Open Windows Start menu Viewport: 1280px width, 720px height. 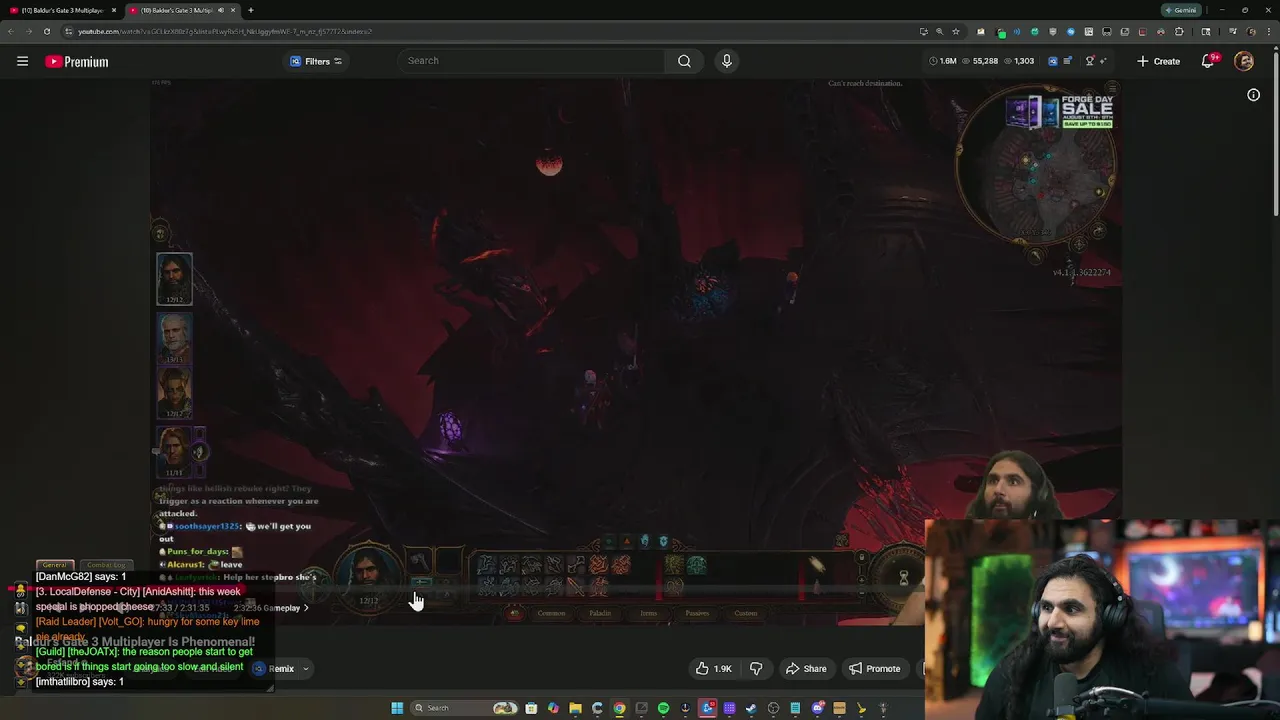[x=397, y=708]
